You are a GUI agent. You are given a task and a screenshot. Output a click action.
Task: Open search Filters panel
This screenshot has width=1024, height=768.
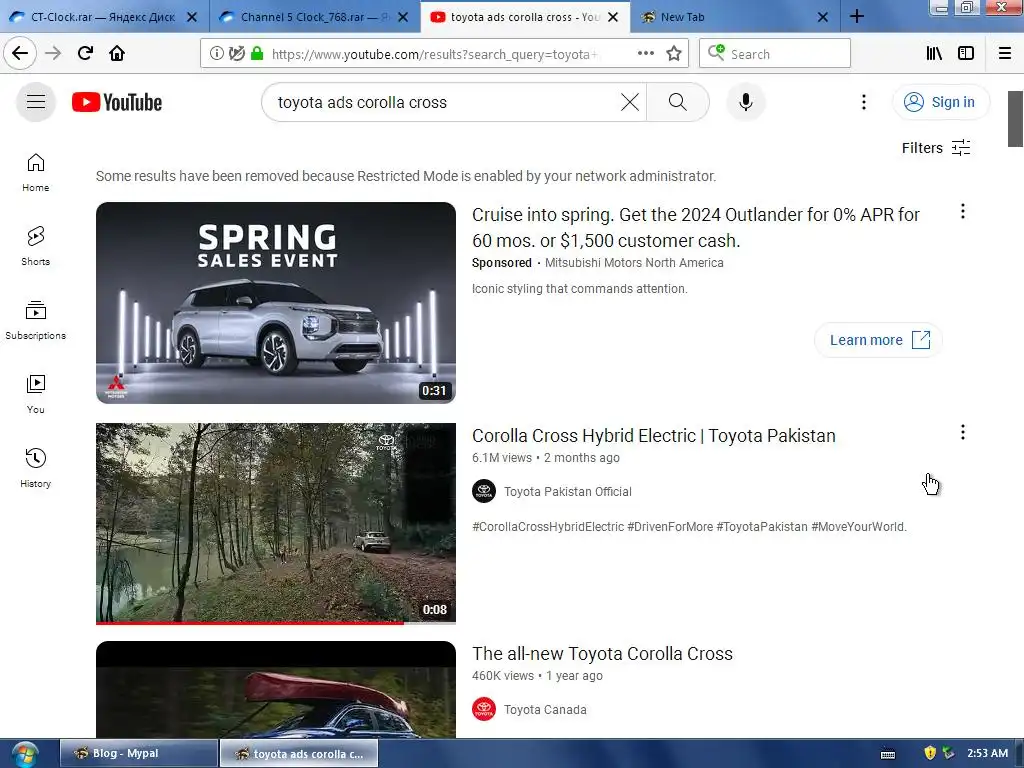936,148
